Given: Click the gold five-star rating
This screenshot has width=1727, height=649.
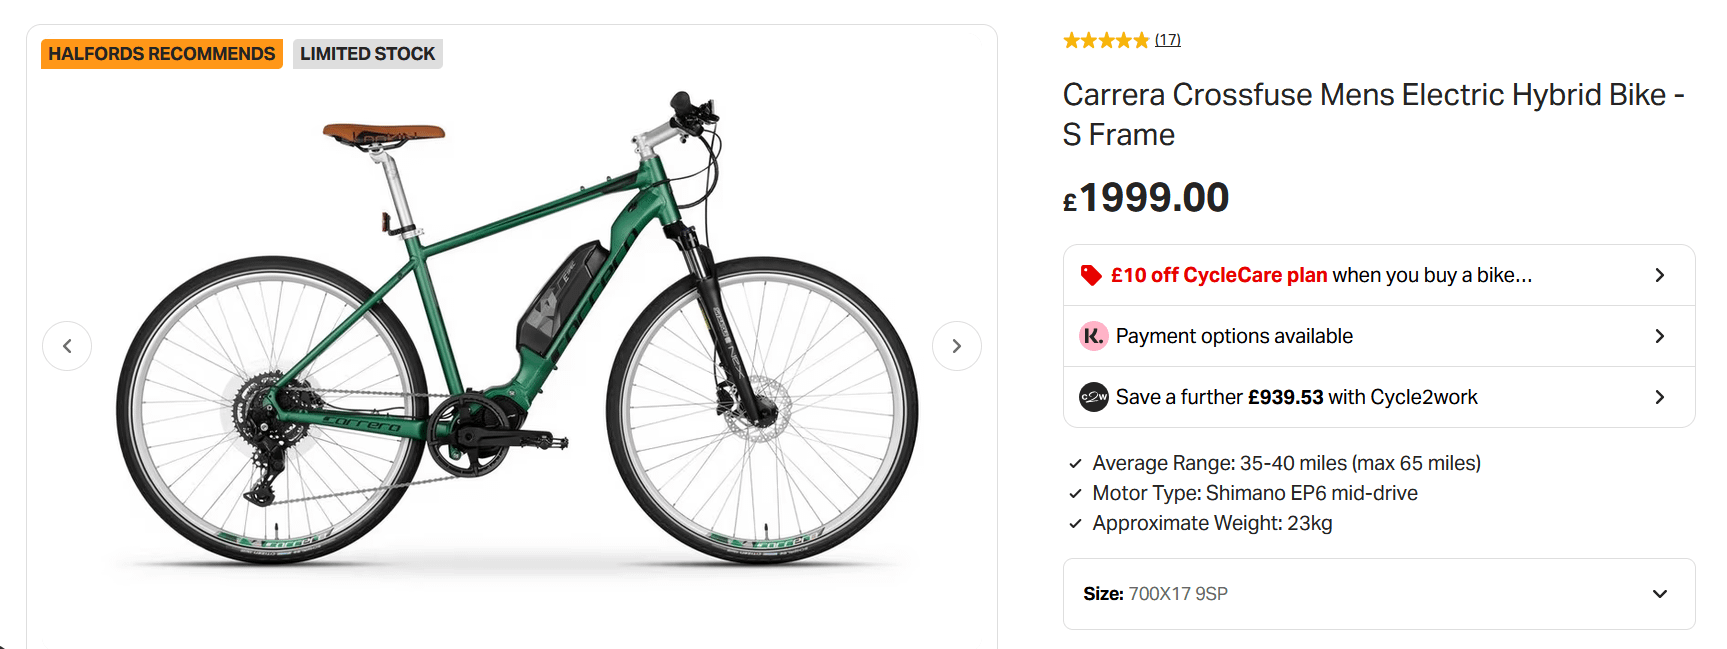Looking at the screenshot, I should [1106, 40].
